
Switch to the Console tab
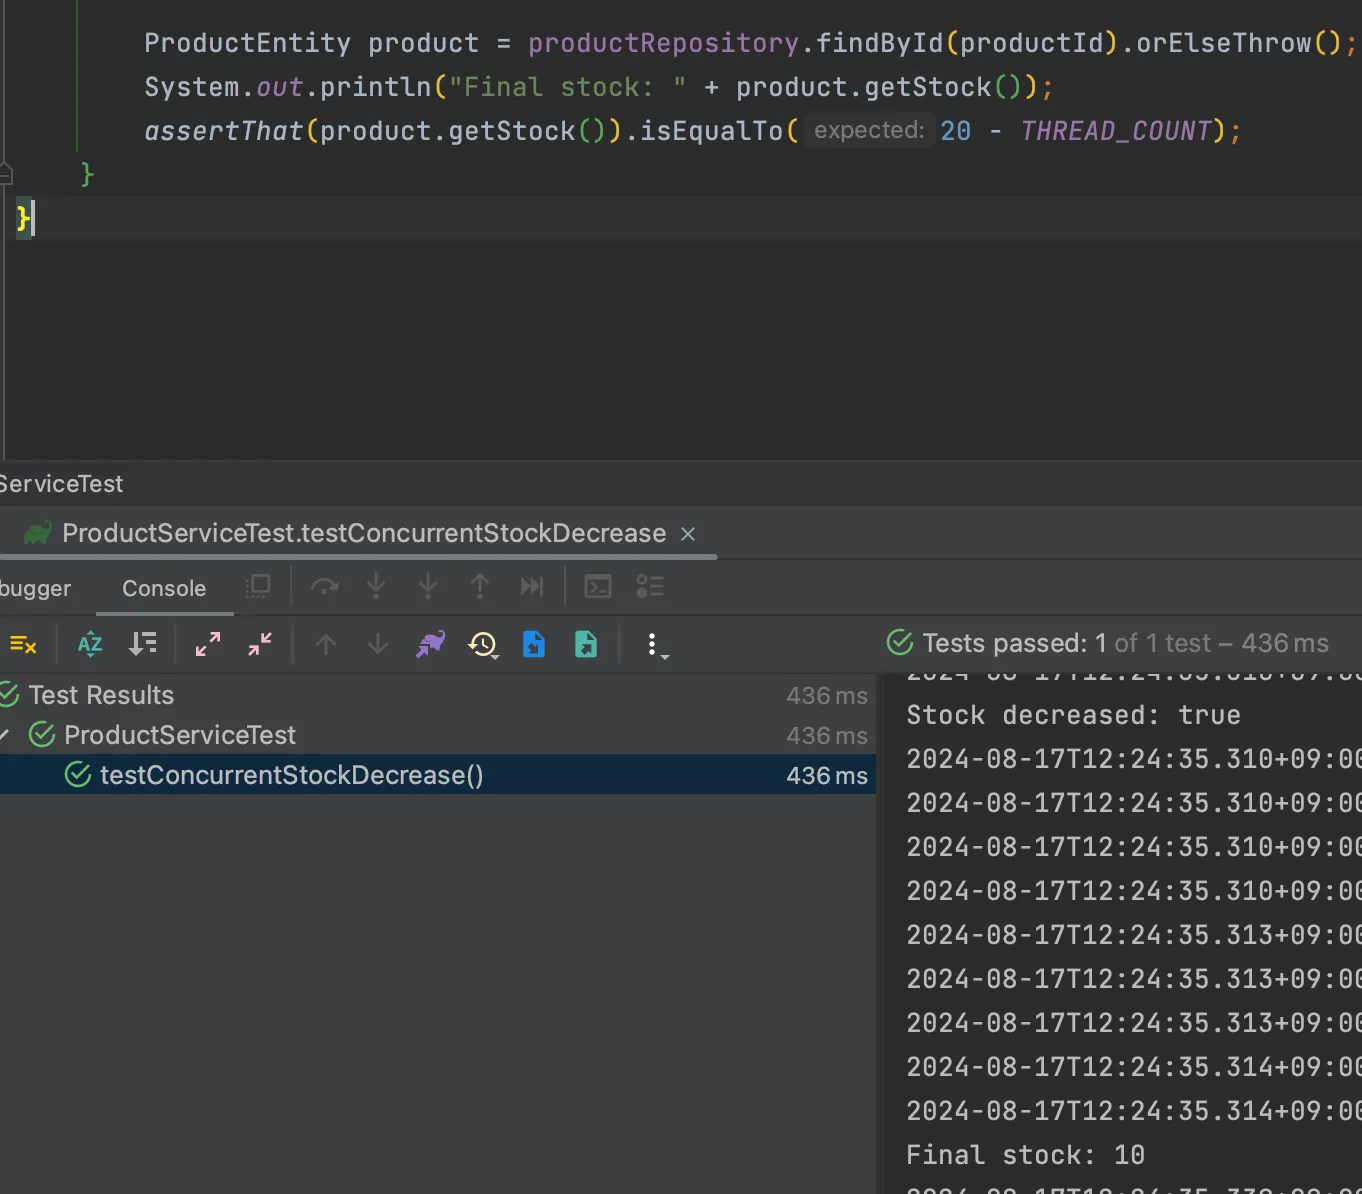[164, 589]
